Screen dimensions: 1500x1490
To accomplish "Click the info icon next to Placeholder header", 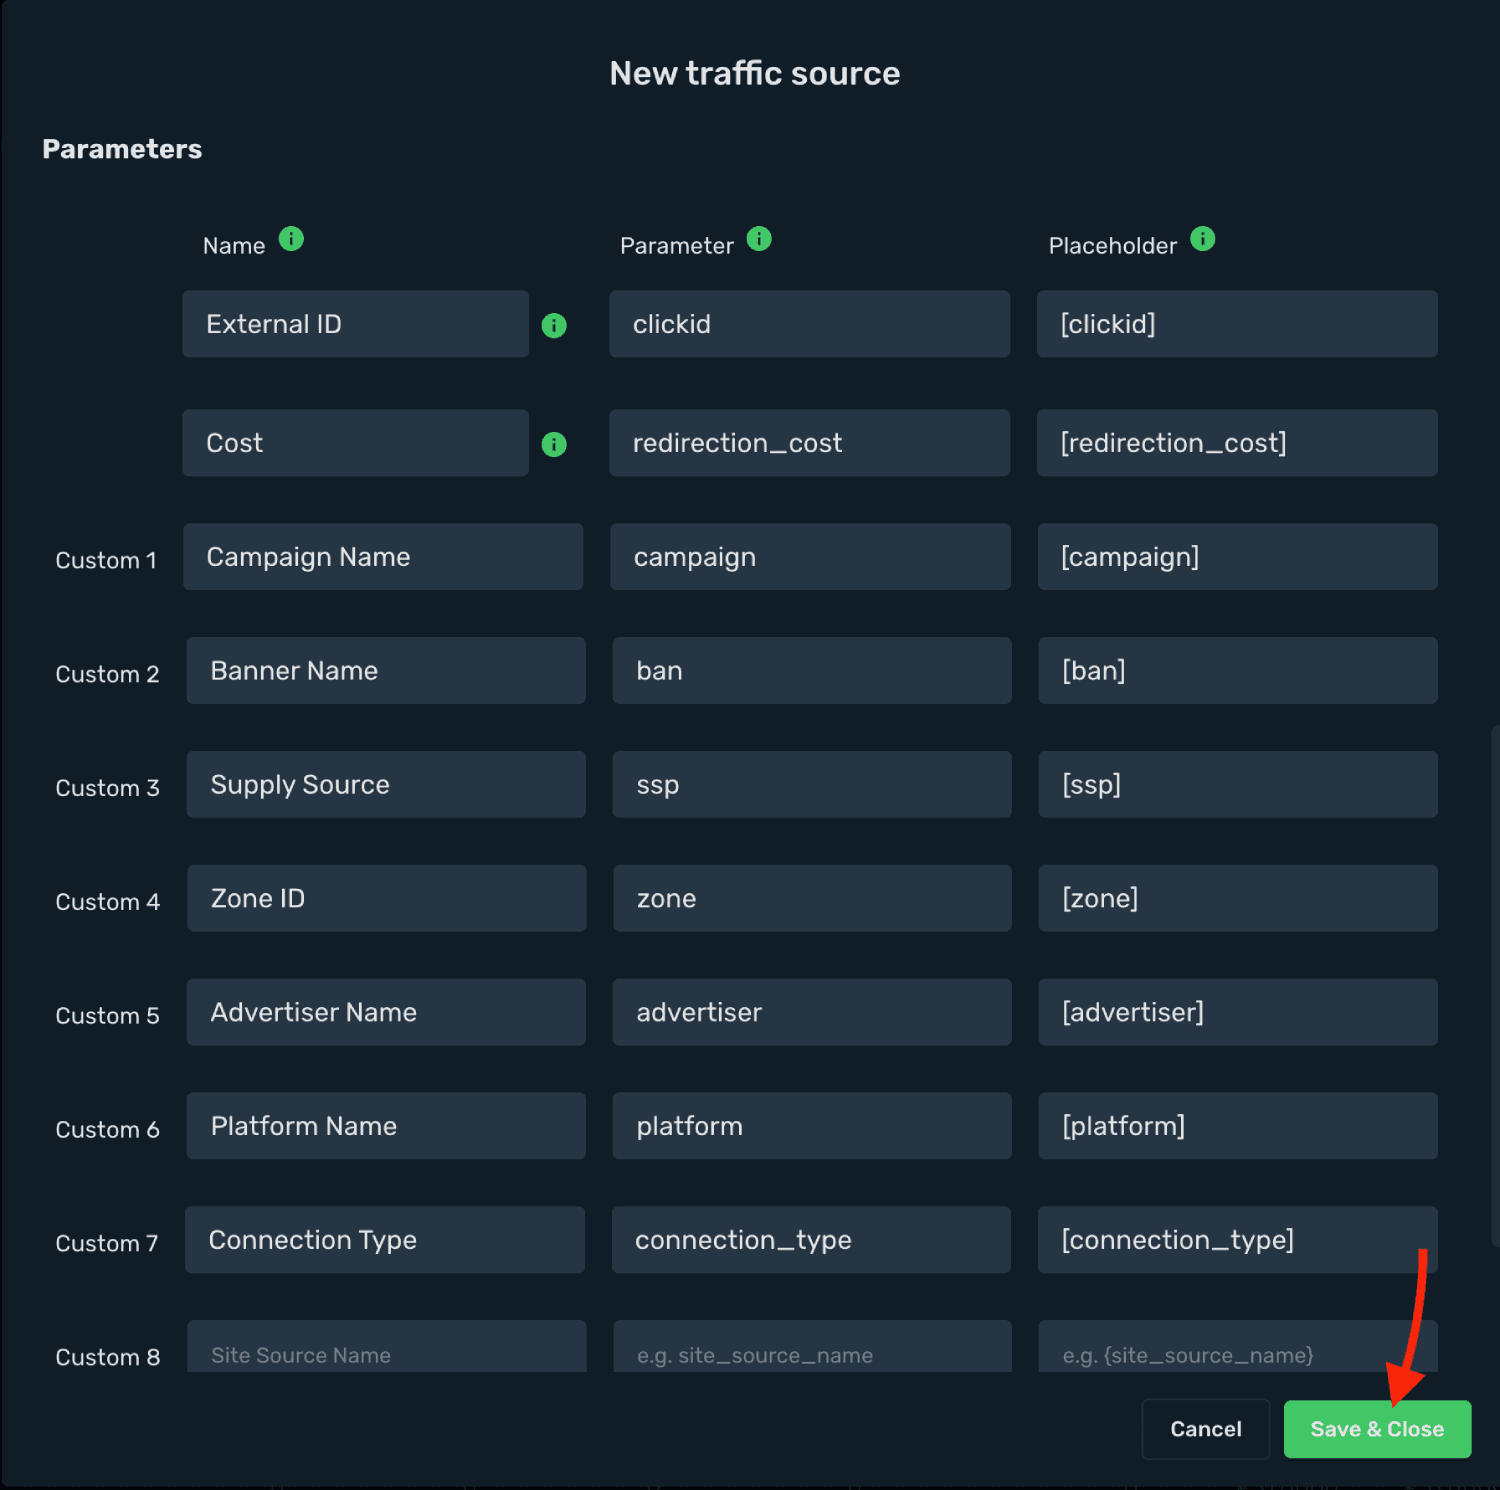I will [1203, 239].
